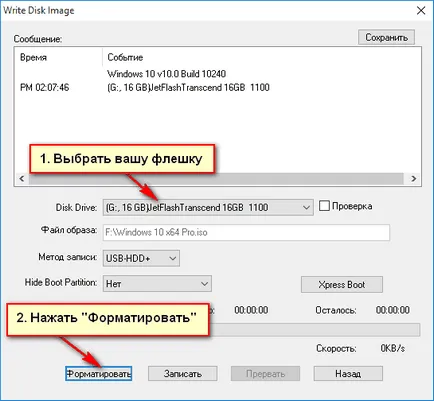Select the log entry 'JetFlashTranscend 16GB 1100'

[x=188, y=88]
